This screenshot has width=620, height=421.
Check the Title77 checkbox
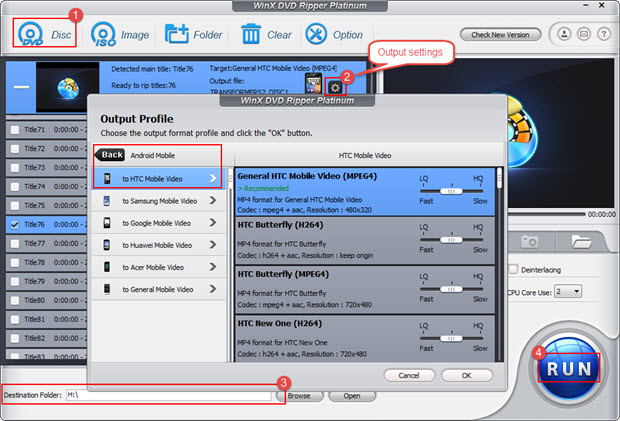coord(15,244)
